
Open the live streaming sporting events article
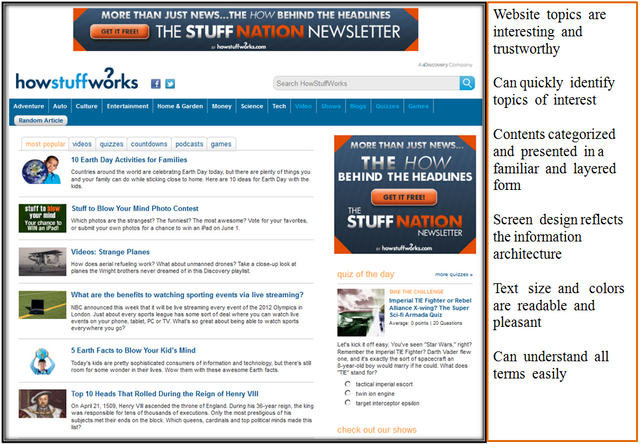(187, 295)
